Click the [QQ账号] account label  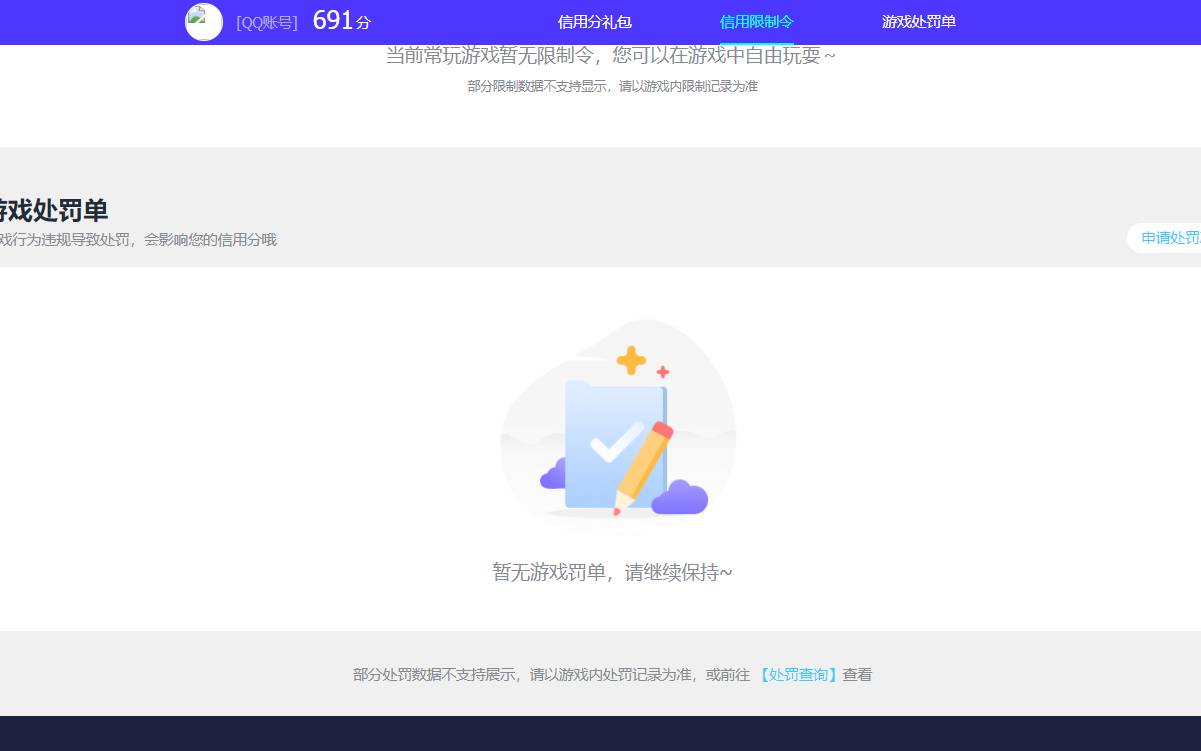click(266, 22)
